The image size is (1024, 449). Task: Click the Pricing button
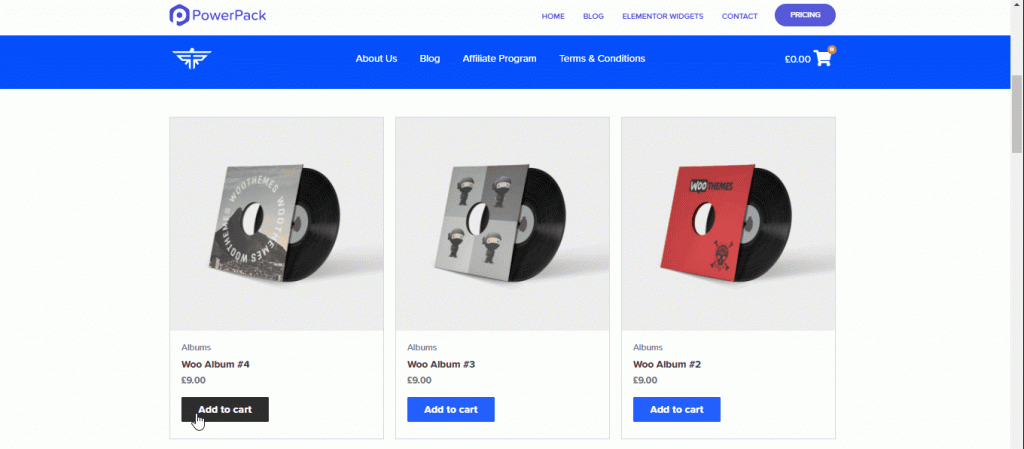pyautogui.click(x=805, y=15)
